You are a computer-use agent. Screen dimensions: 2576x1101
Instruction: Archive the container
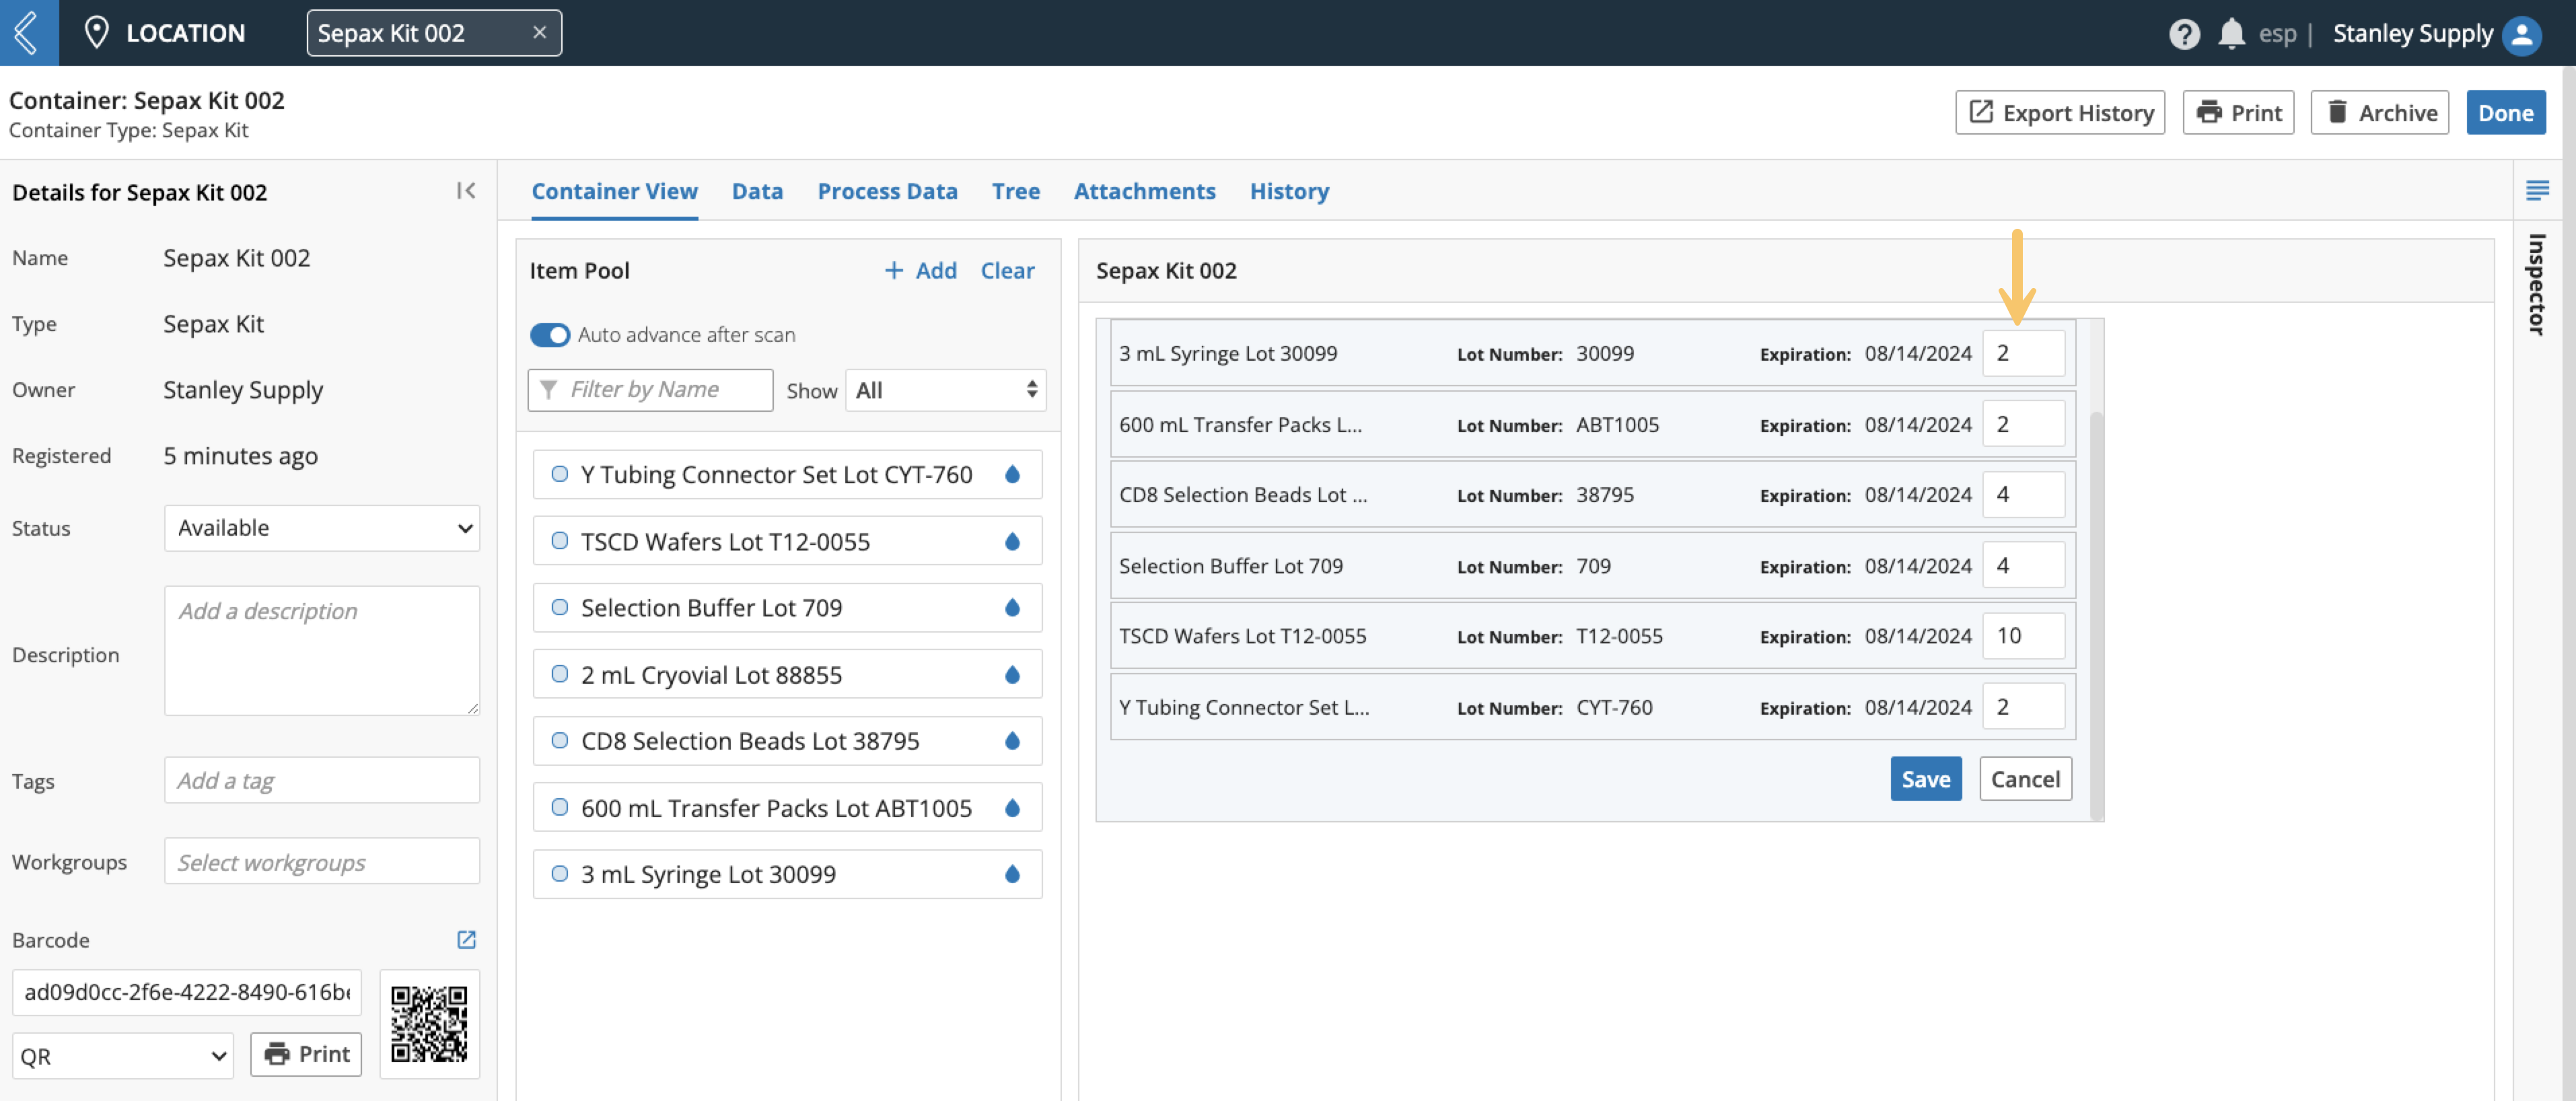pyautogui.click(x=2380, y=112)
